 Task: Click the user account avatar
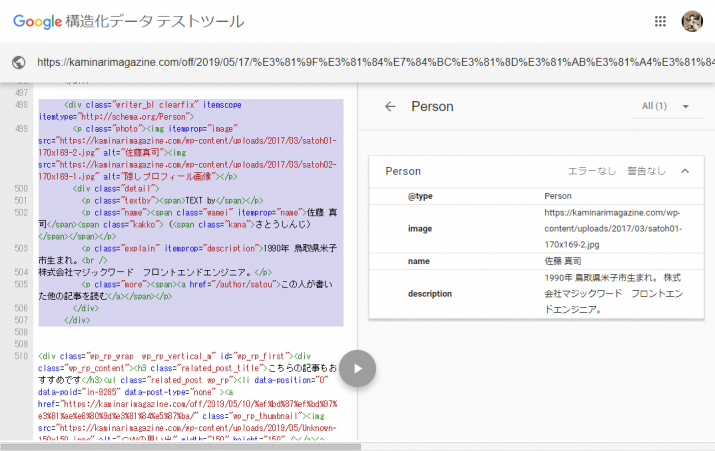[x=691, y=21]
